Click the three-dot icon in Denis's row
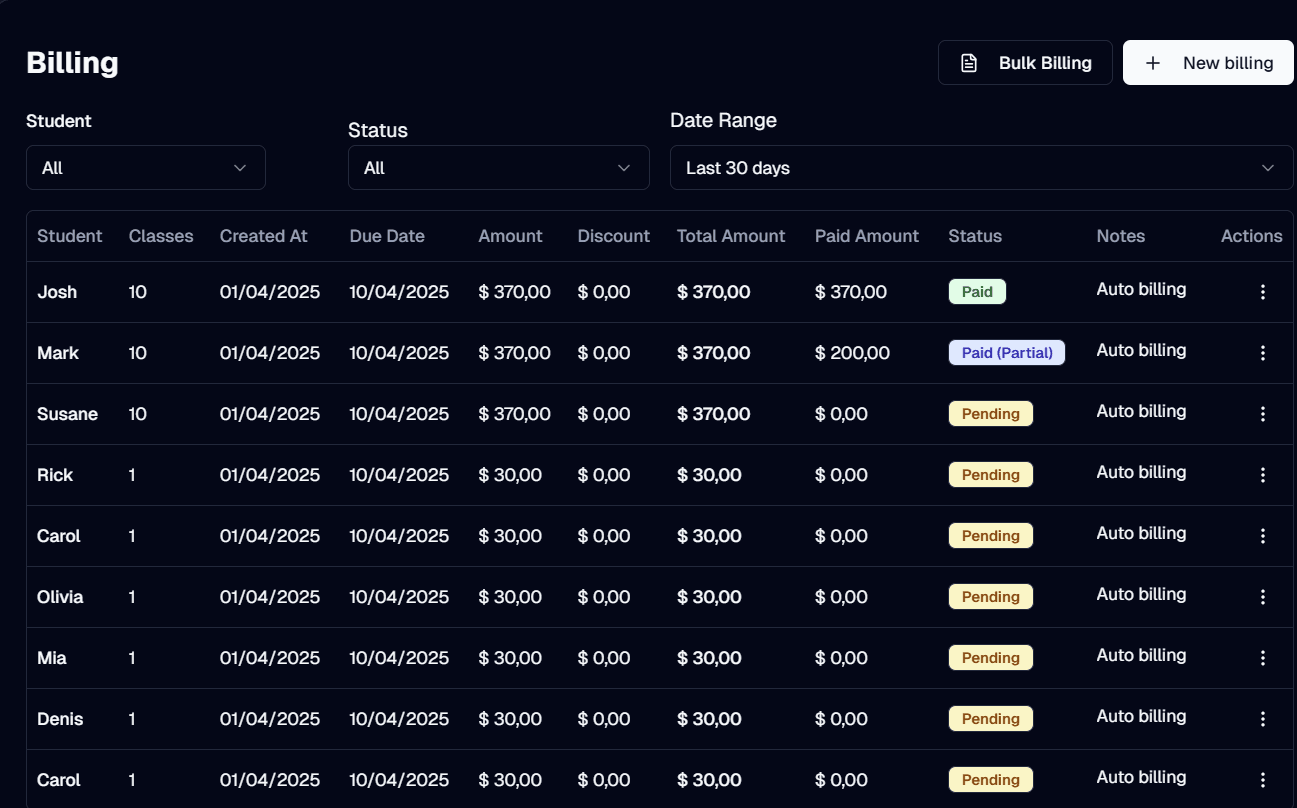1297x808 pixels. click(1262, 719)
